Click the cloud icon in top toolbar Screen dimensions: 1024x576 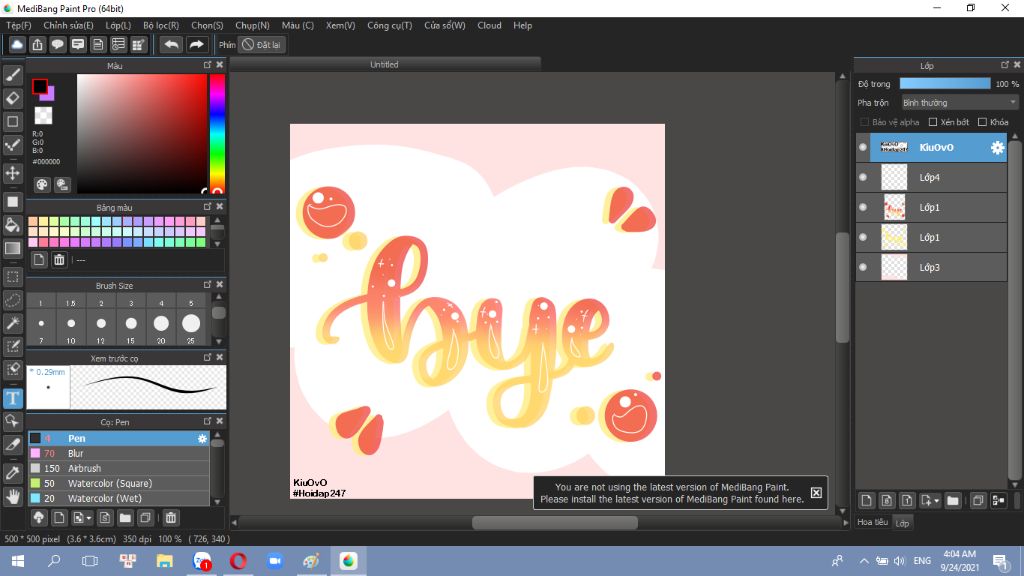[x=17, y=44]
